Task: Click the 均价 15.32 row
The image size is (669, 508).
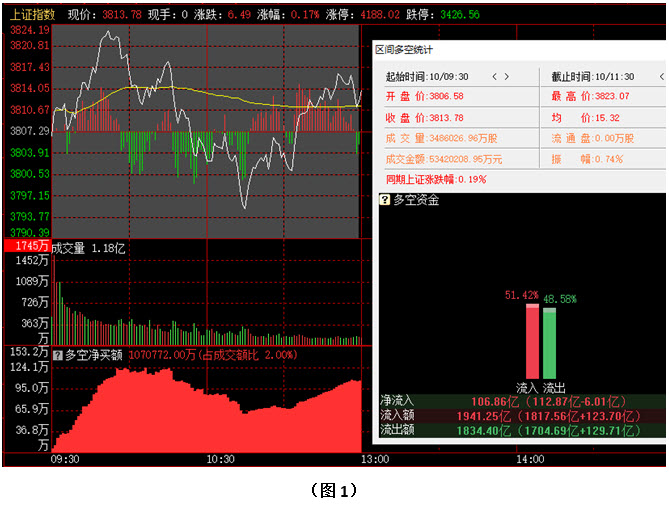Action: [x=585, y=118]
